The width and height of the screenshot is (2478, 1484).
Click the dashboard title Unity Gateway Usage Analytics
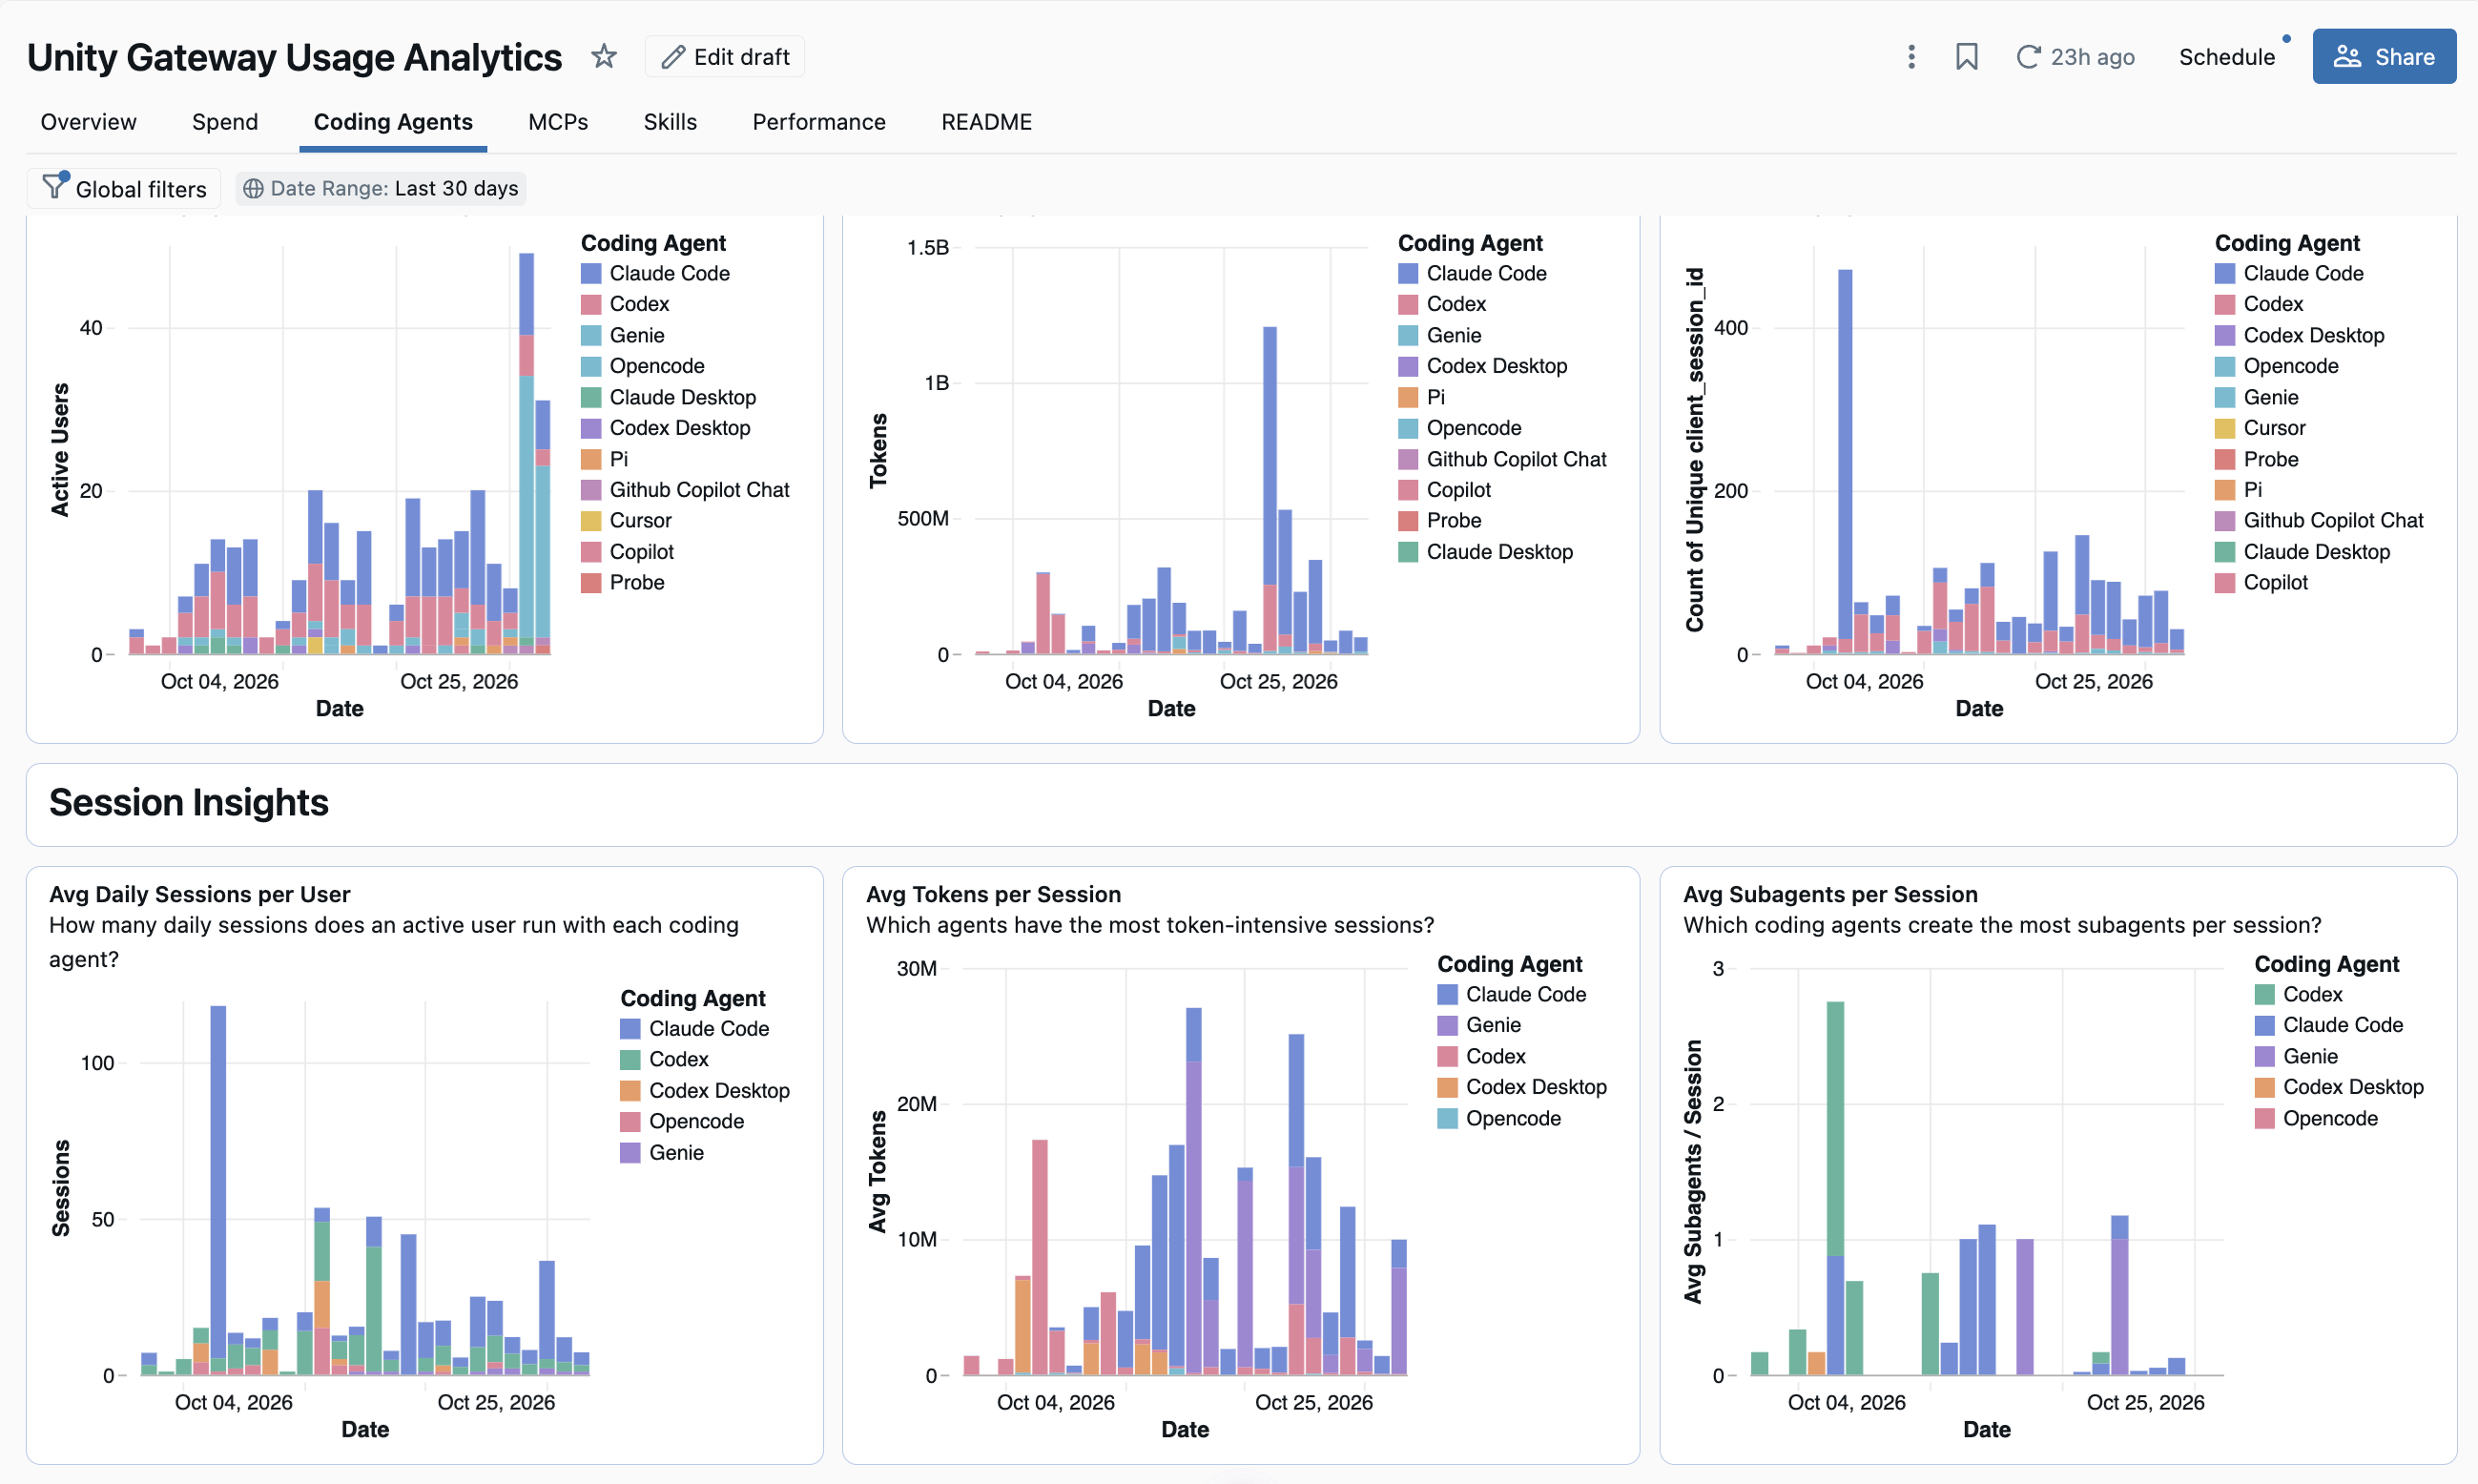click(294, 57)
